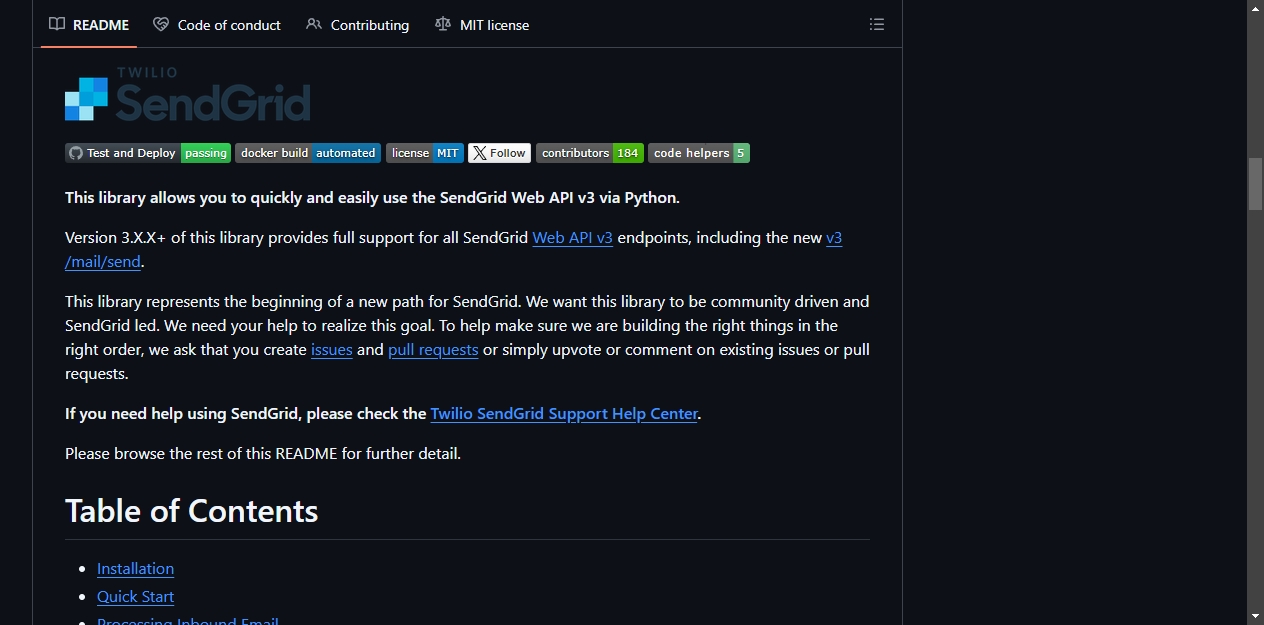Switch to Code of conduct tab
Viewport: 1264px width, 625px height.
pos(217,25)
